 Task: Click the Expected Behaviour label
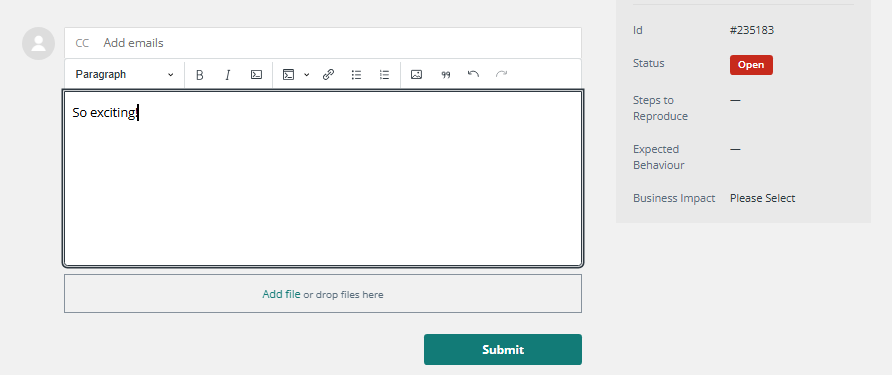point(659,157)
